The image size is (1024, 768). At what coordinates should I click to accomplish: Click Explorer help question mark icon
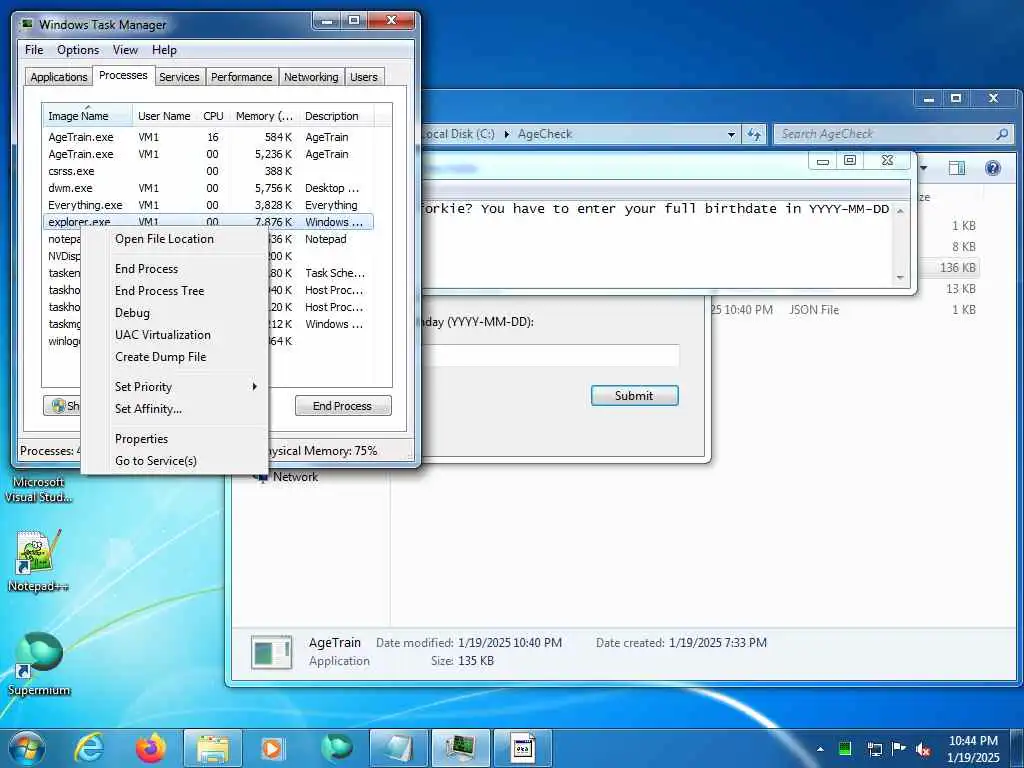(x=993, y=168)
